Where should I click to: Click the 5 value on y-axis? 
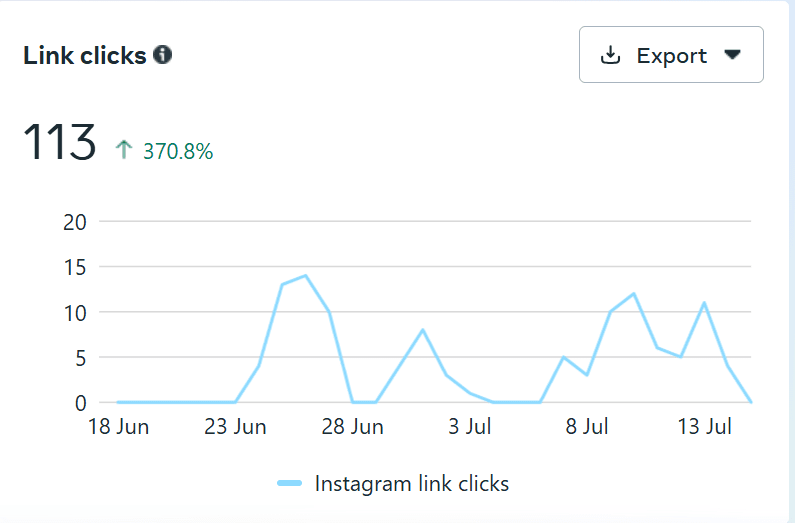[x=80, y=357]
